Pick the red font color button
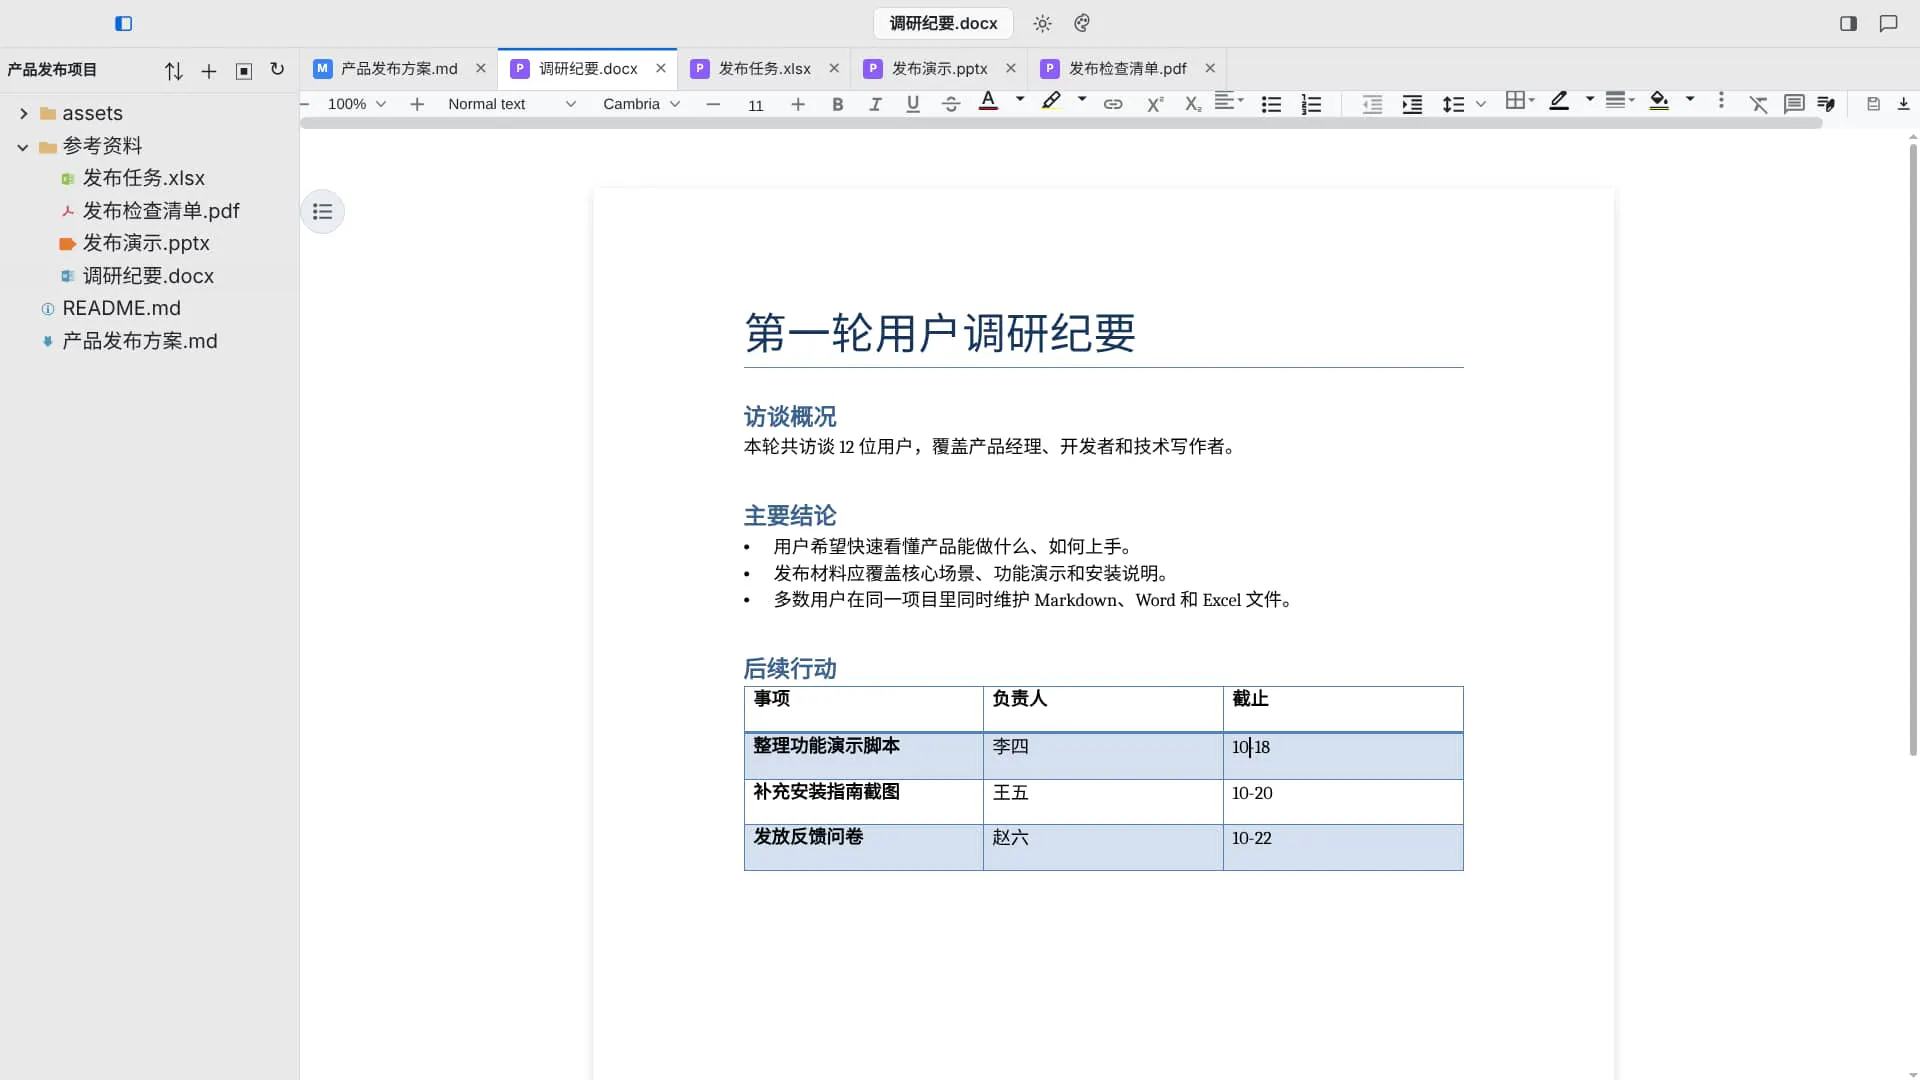 (x=988, y=101)
